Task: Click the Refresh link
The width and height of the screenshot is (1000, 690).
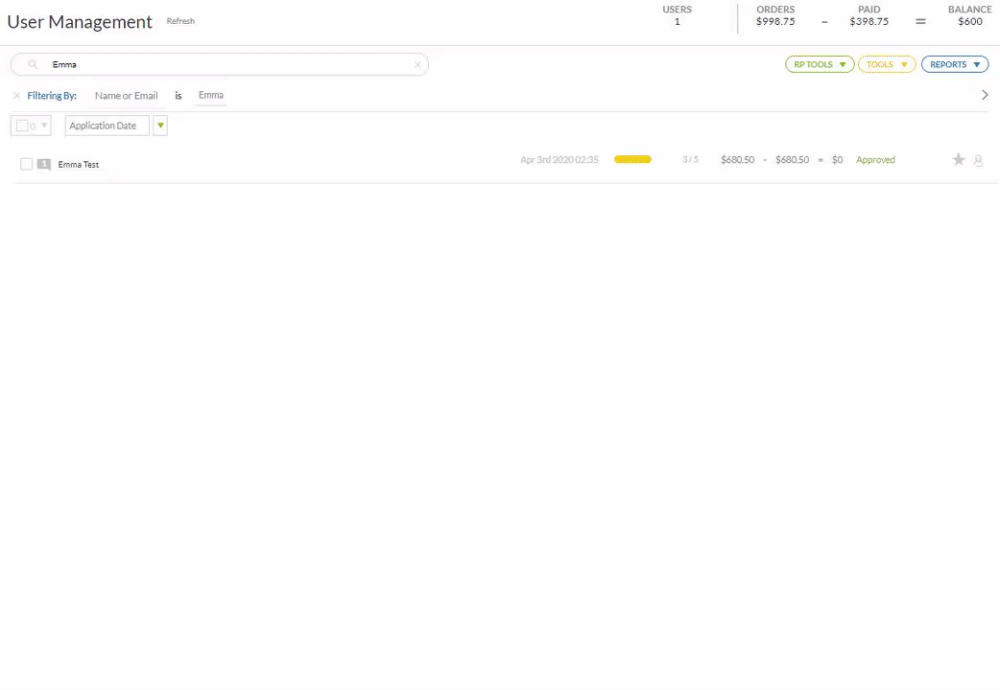Action: (x=181, y=21)
